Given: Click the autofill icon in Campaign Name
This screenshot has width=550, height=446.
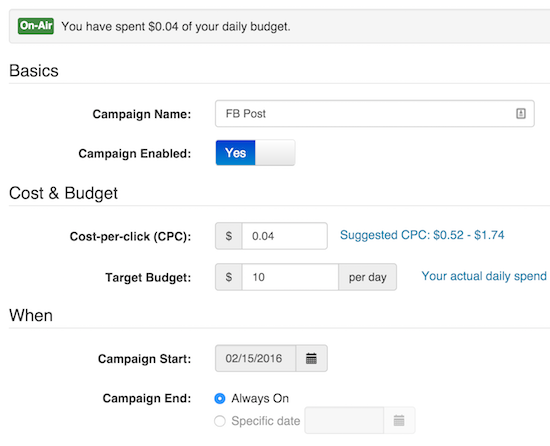Looking at the screenshot, I should click(521, 114).
